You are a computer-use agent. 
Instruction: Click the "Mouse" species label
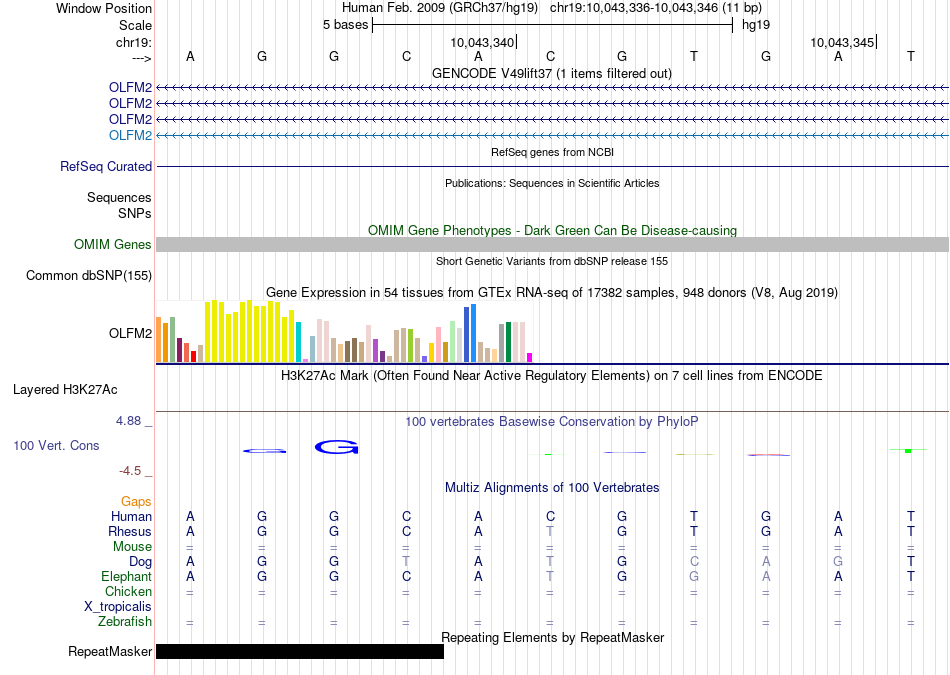pyautogui.click(x=132, y=547)
